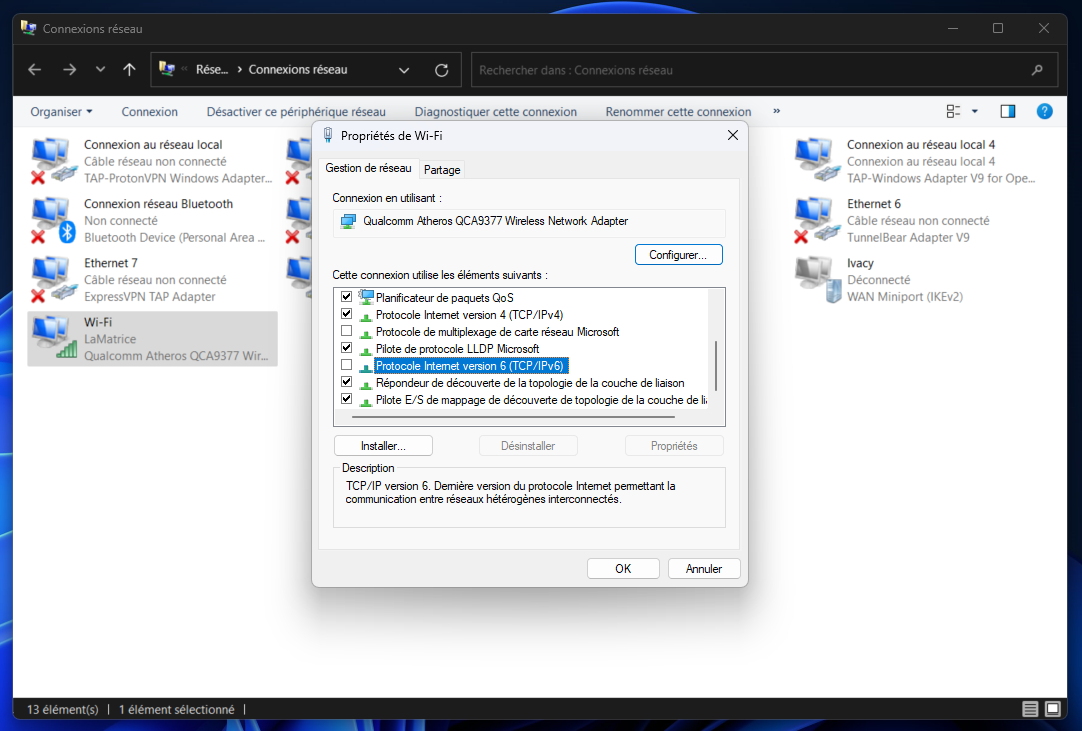The image size is (1082, 731).
Task: Open recent locations dropdown chevron
Action: (x=101, y=70)
